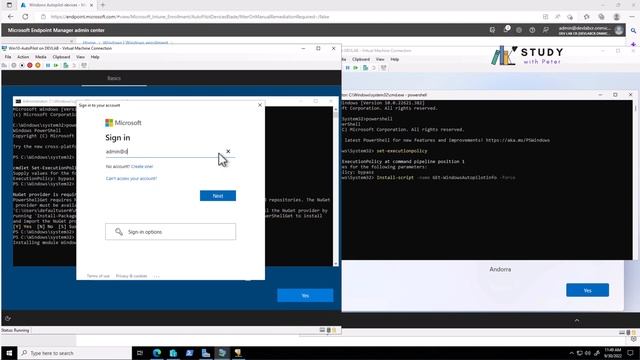Click the taskbar 'Type here to search' box

tap(75, 353)
